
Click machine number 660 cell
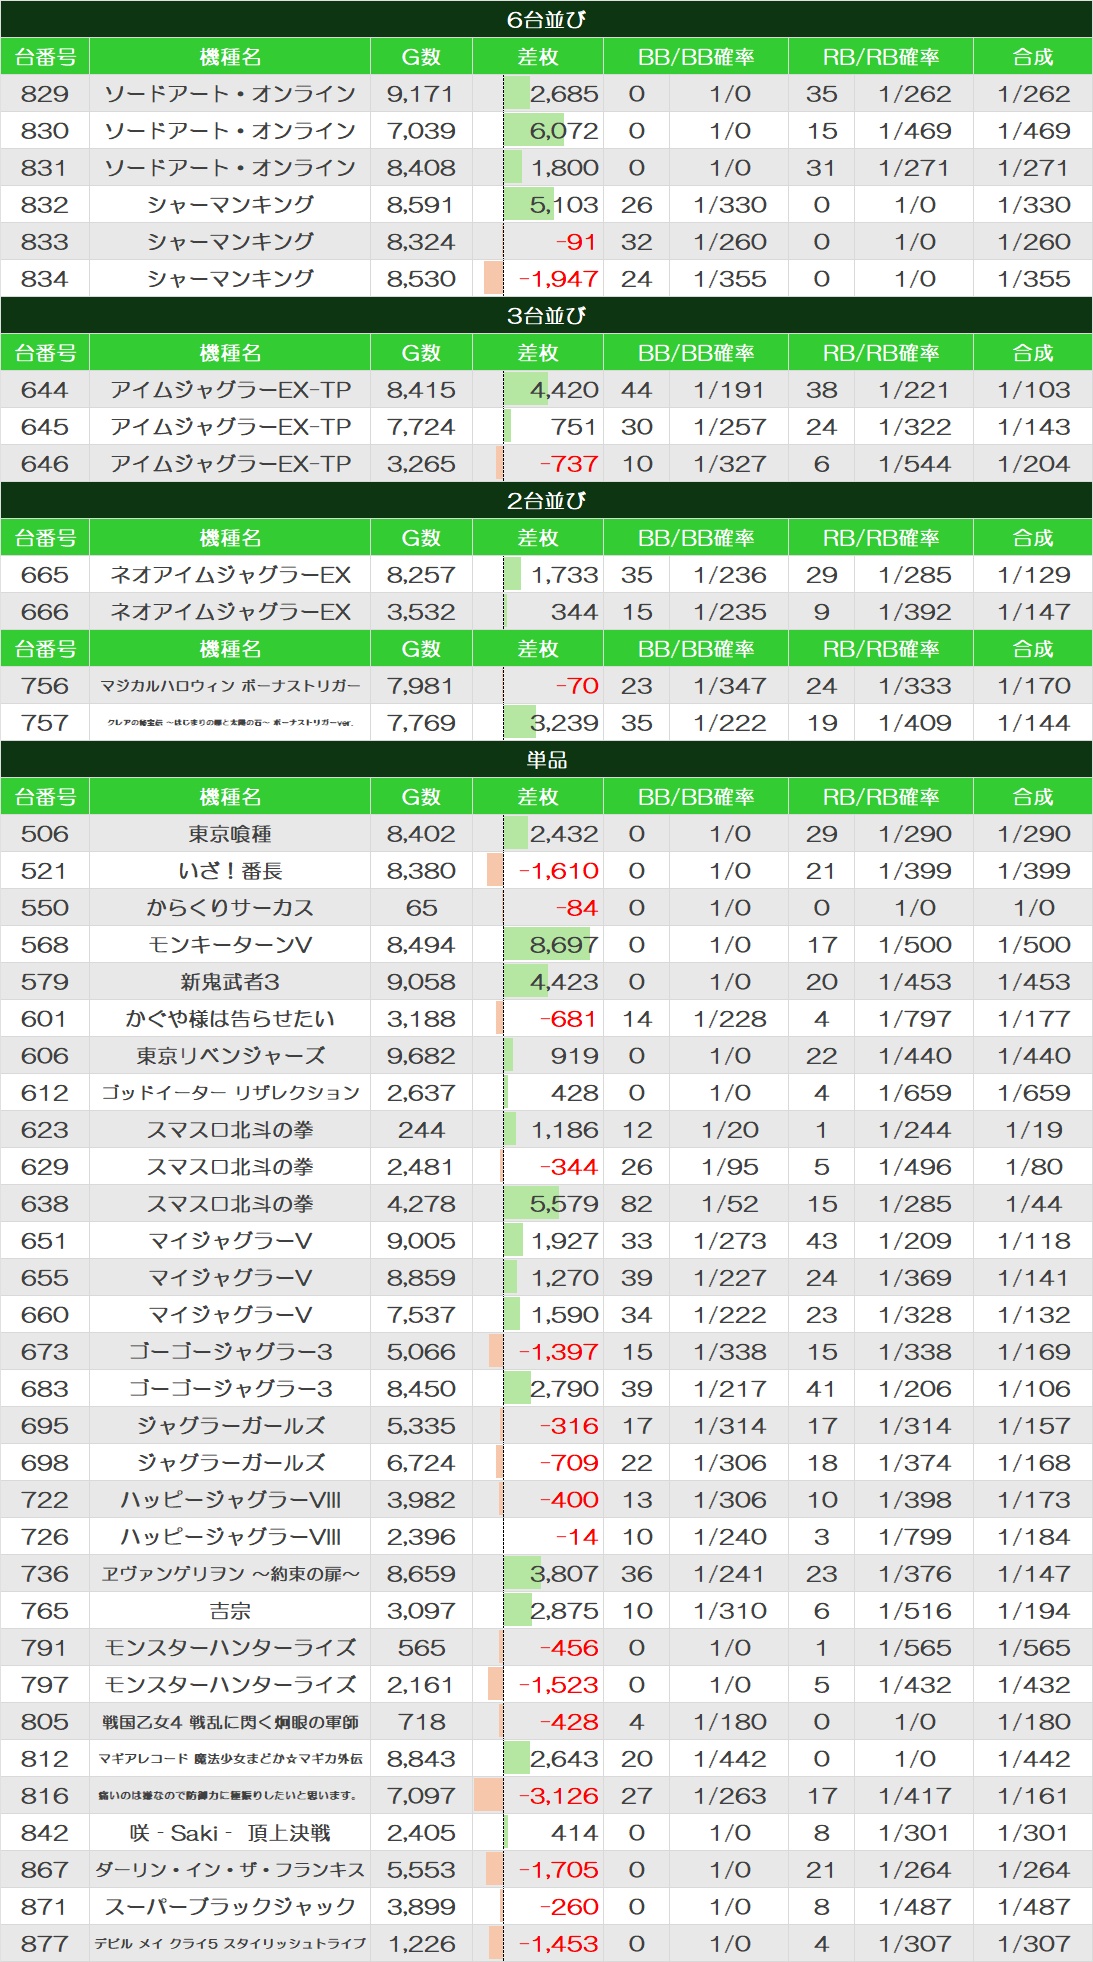[45, 1315]
